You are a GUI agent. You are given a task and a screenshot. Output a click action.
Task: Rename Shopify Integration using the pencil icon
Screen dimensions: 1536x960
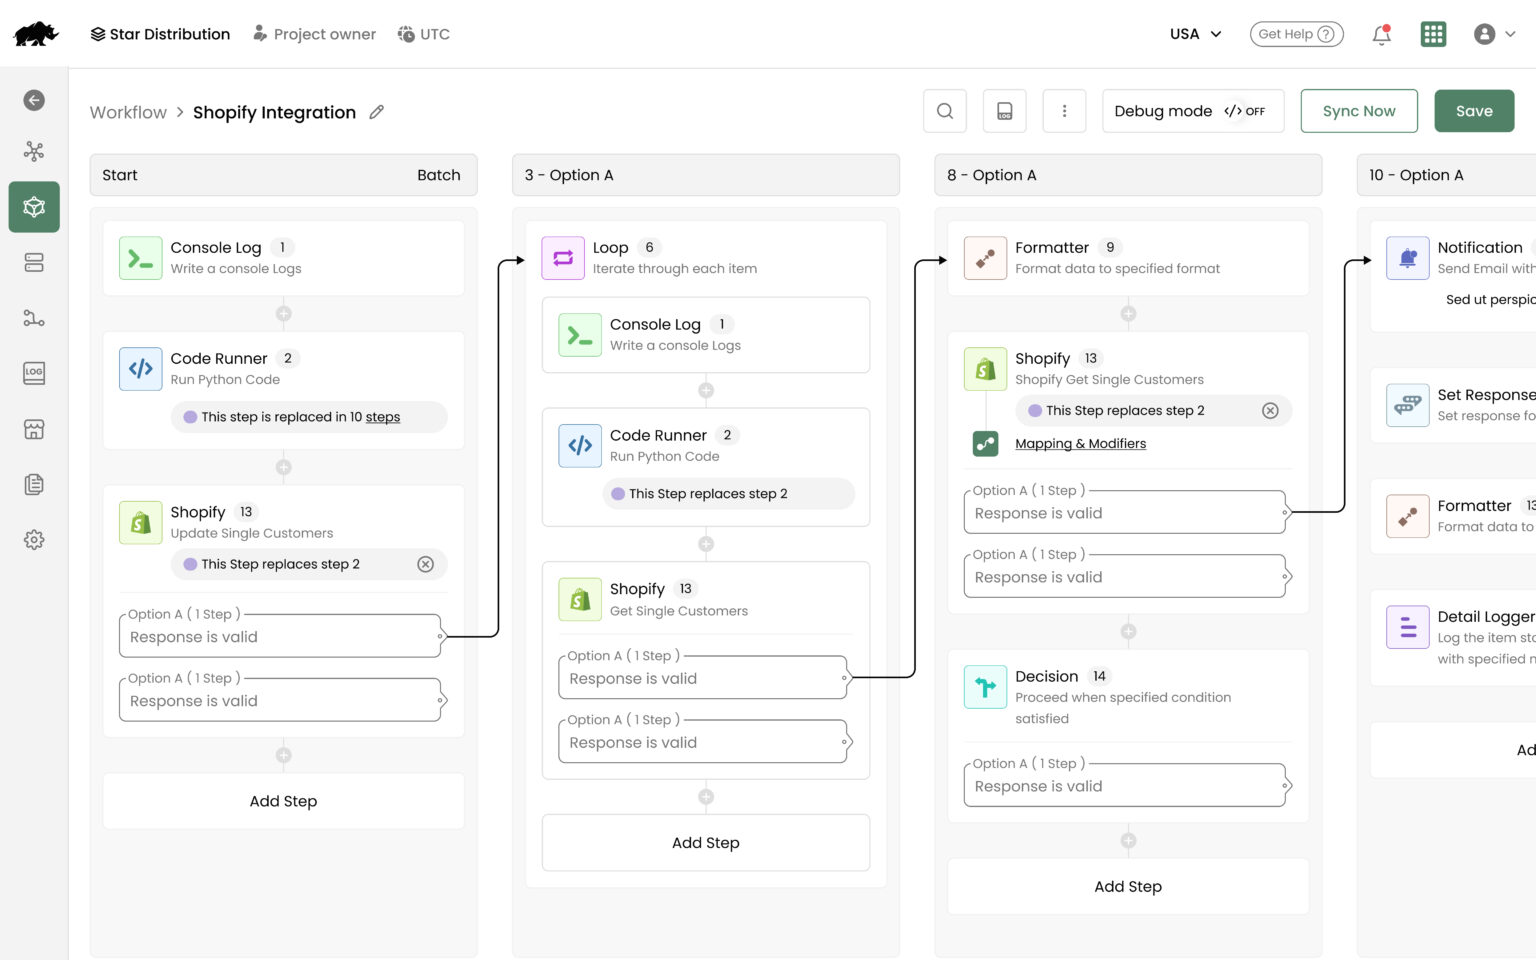click(x=376, y=112)
